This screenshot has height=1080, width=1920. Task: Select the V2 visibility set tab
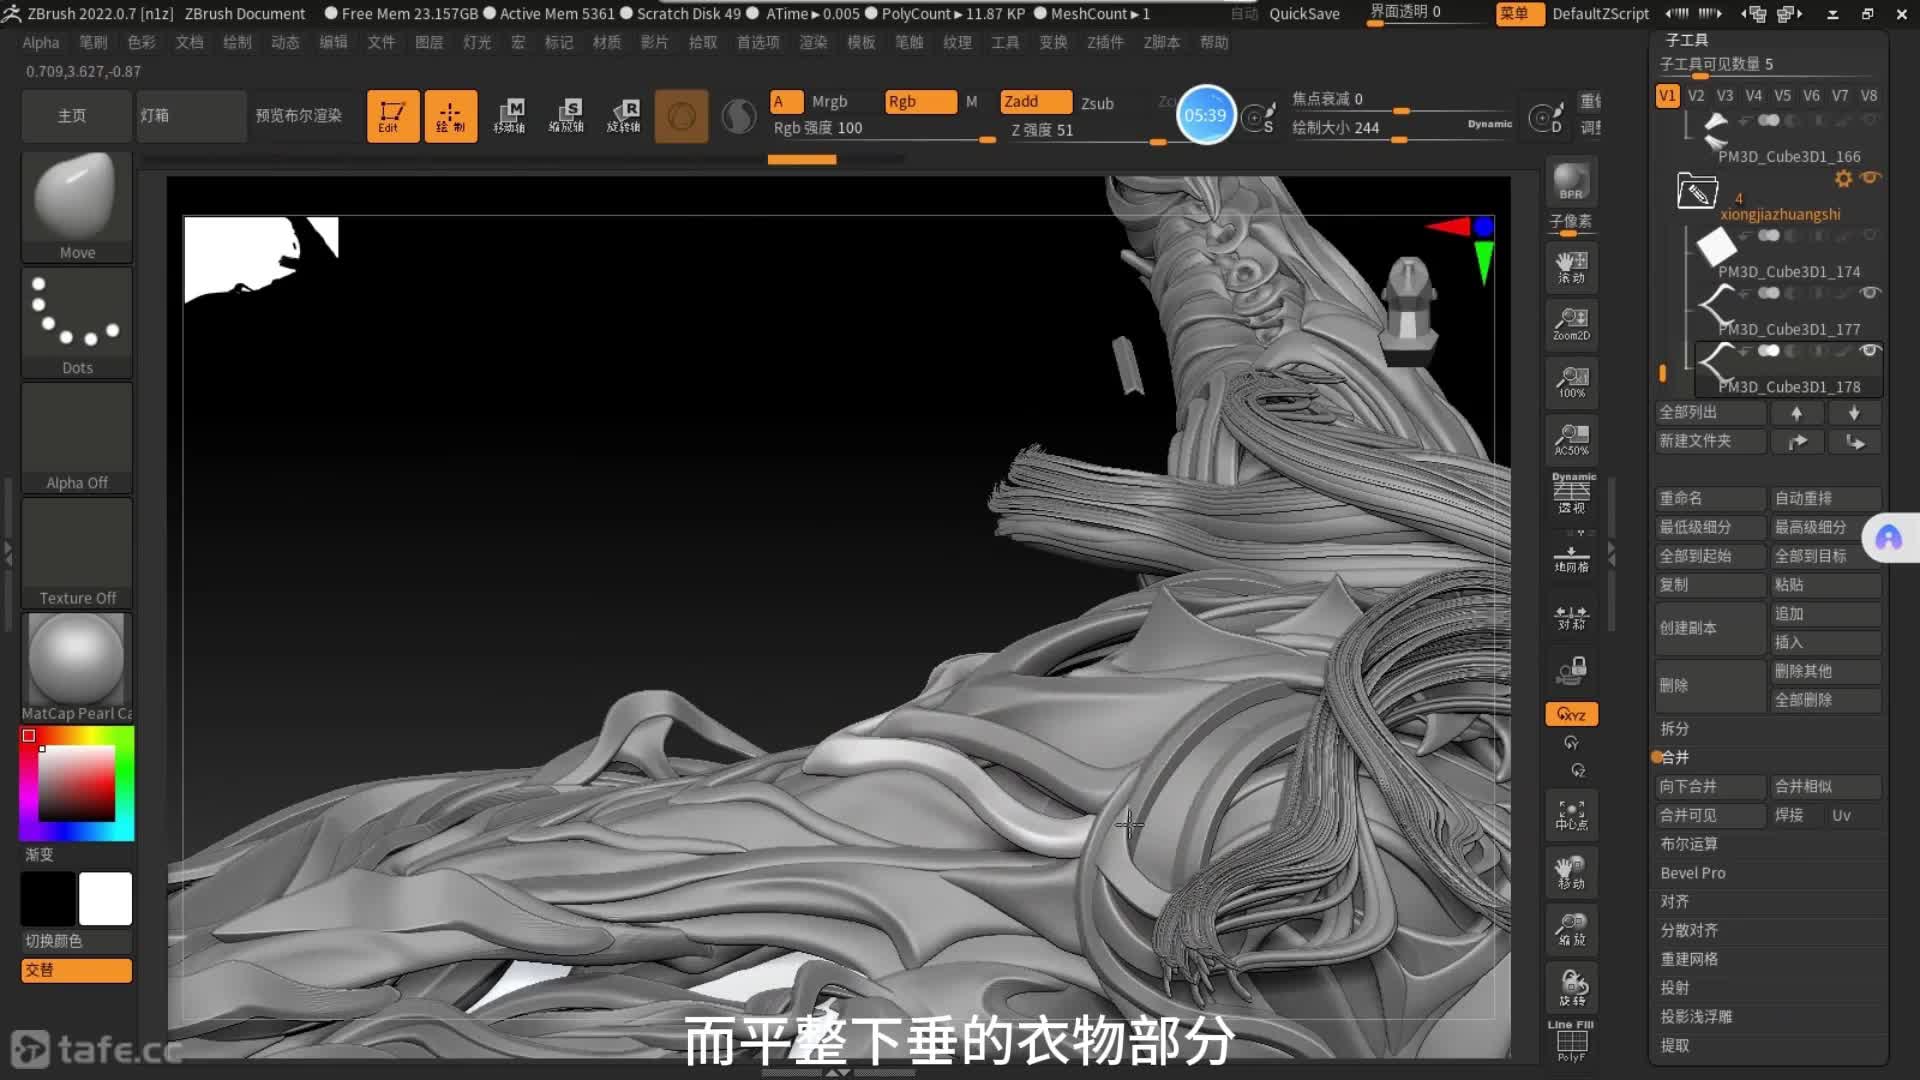coord(1696,96)
